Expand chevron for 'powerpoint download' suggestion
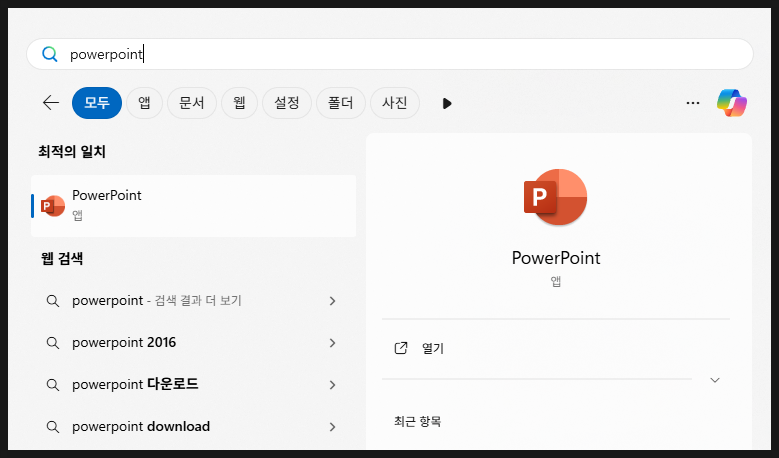Image resolution: width=779 pixels, height=458 pixels. pyautogui.click(x=332, y=427)
